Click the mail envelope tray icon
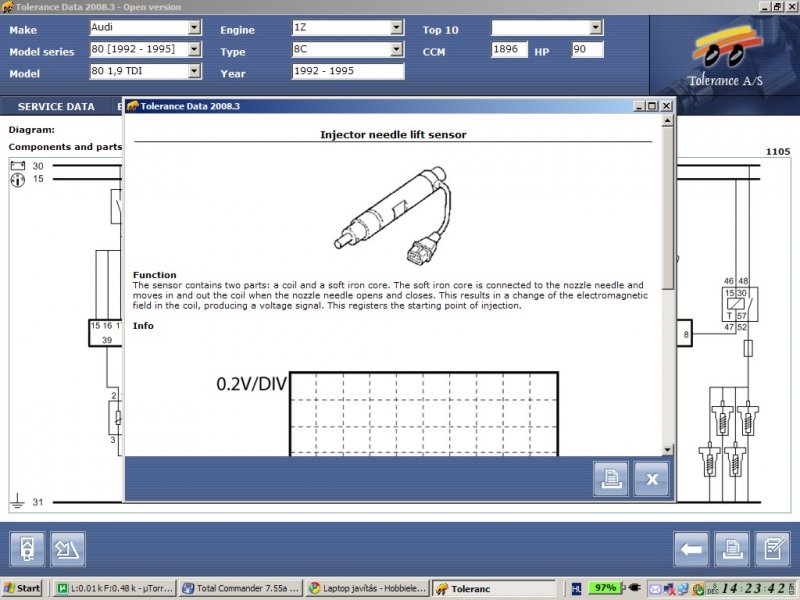800x600 pixels. (x=655, y=589)
